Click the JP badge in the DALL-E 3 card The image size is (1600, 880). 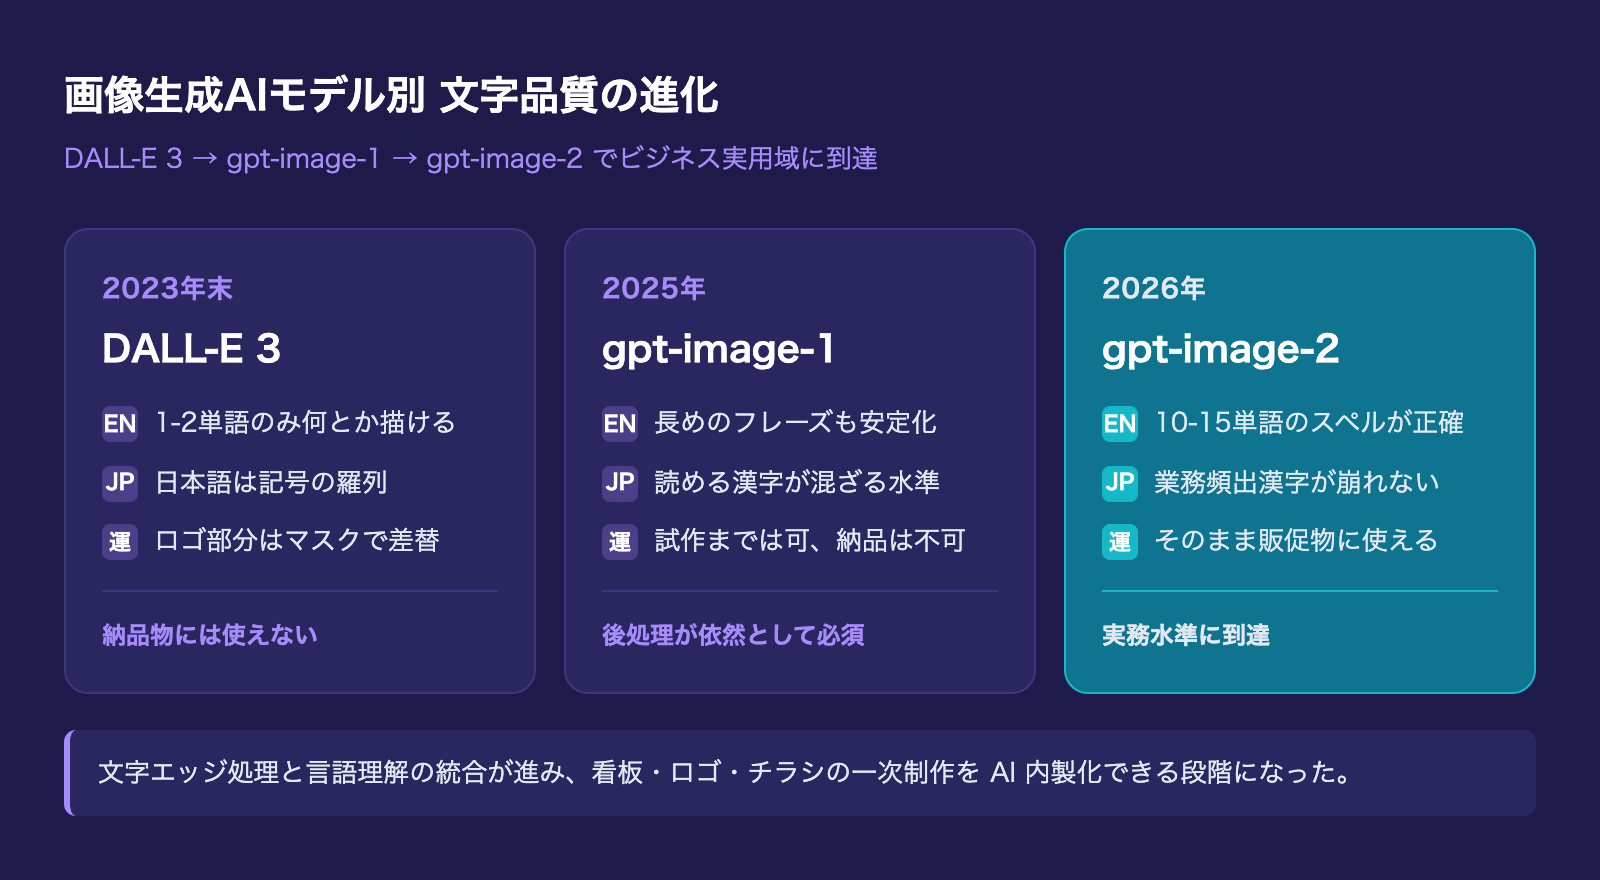click(120, 482)
